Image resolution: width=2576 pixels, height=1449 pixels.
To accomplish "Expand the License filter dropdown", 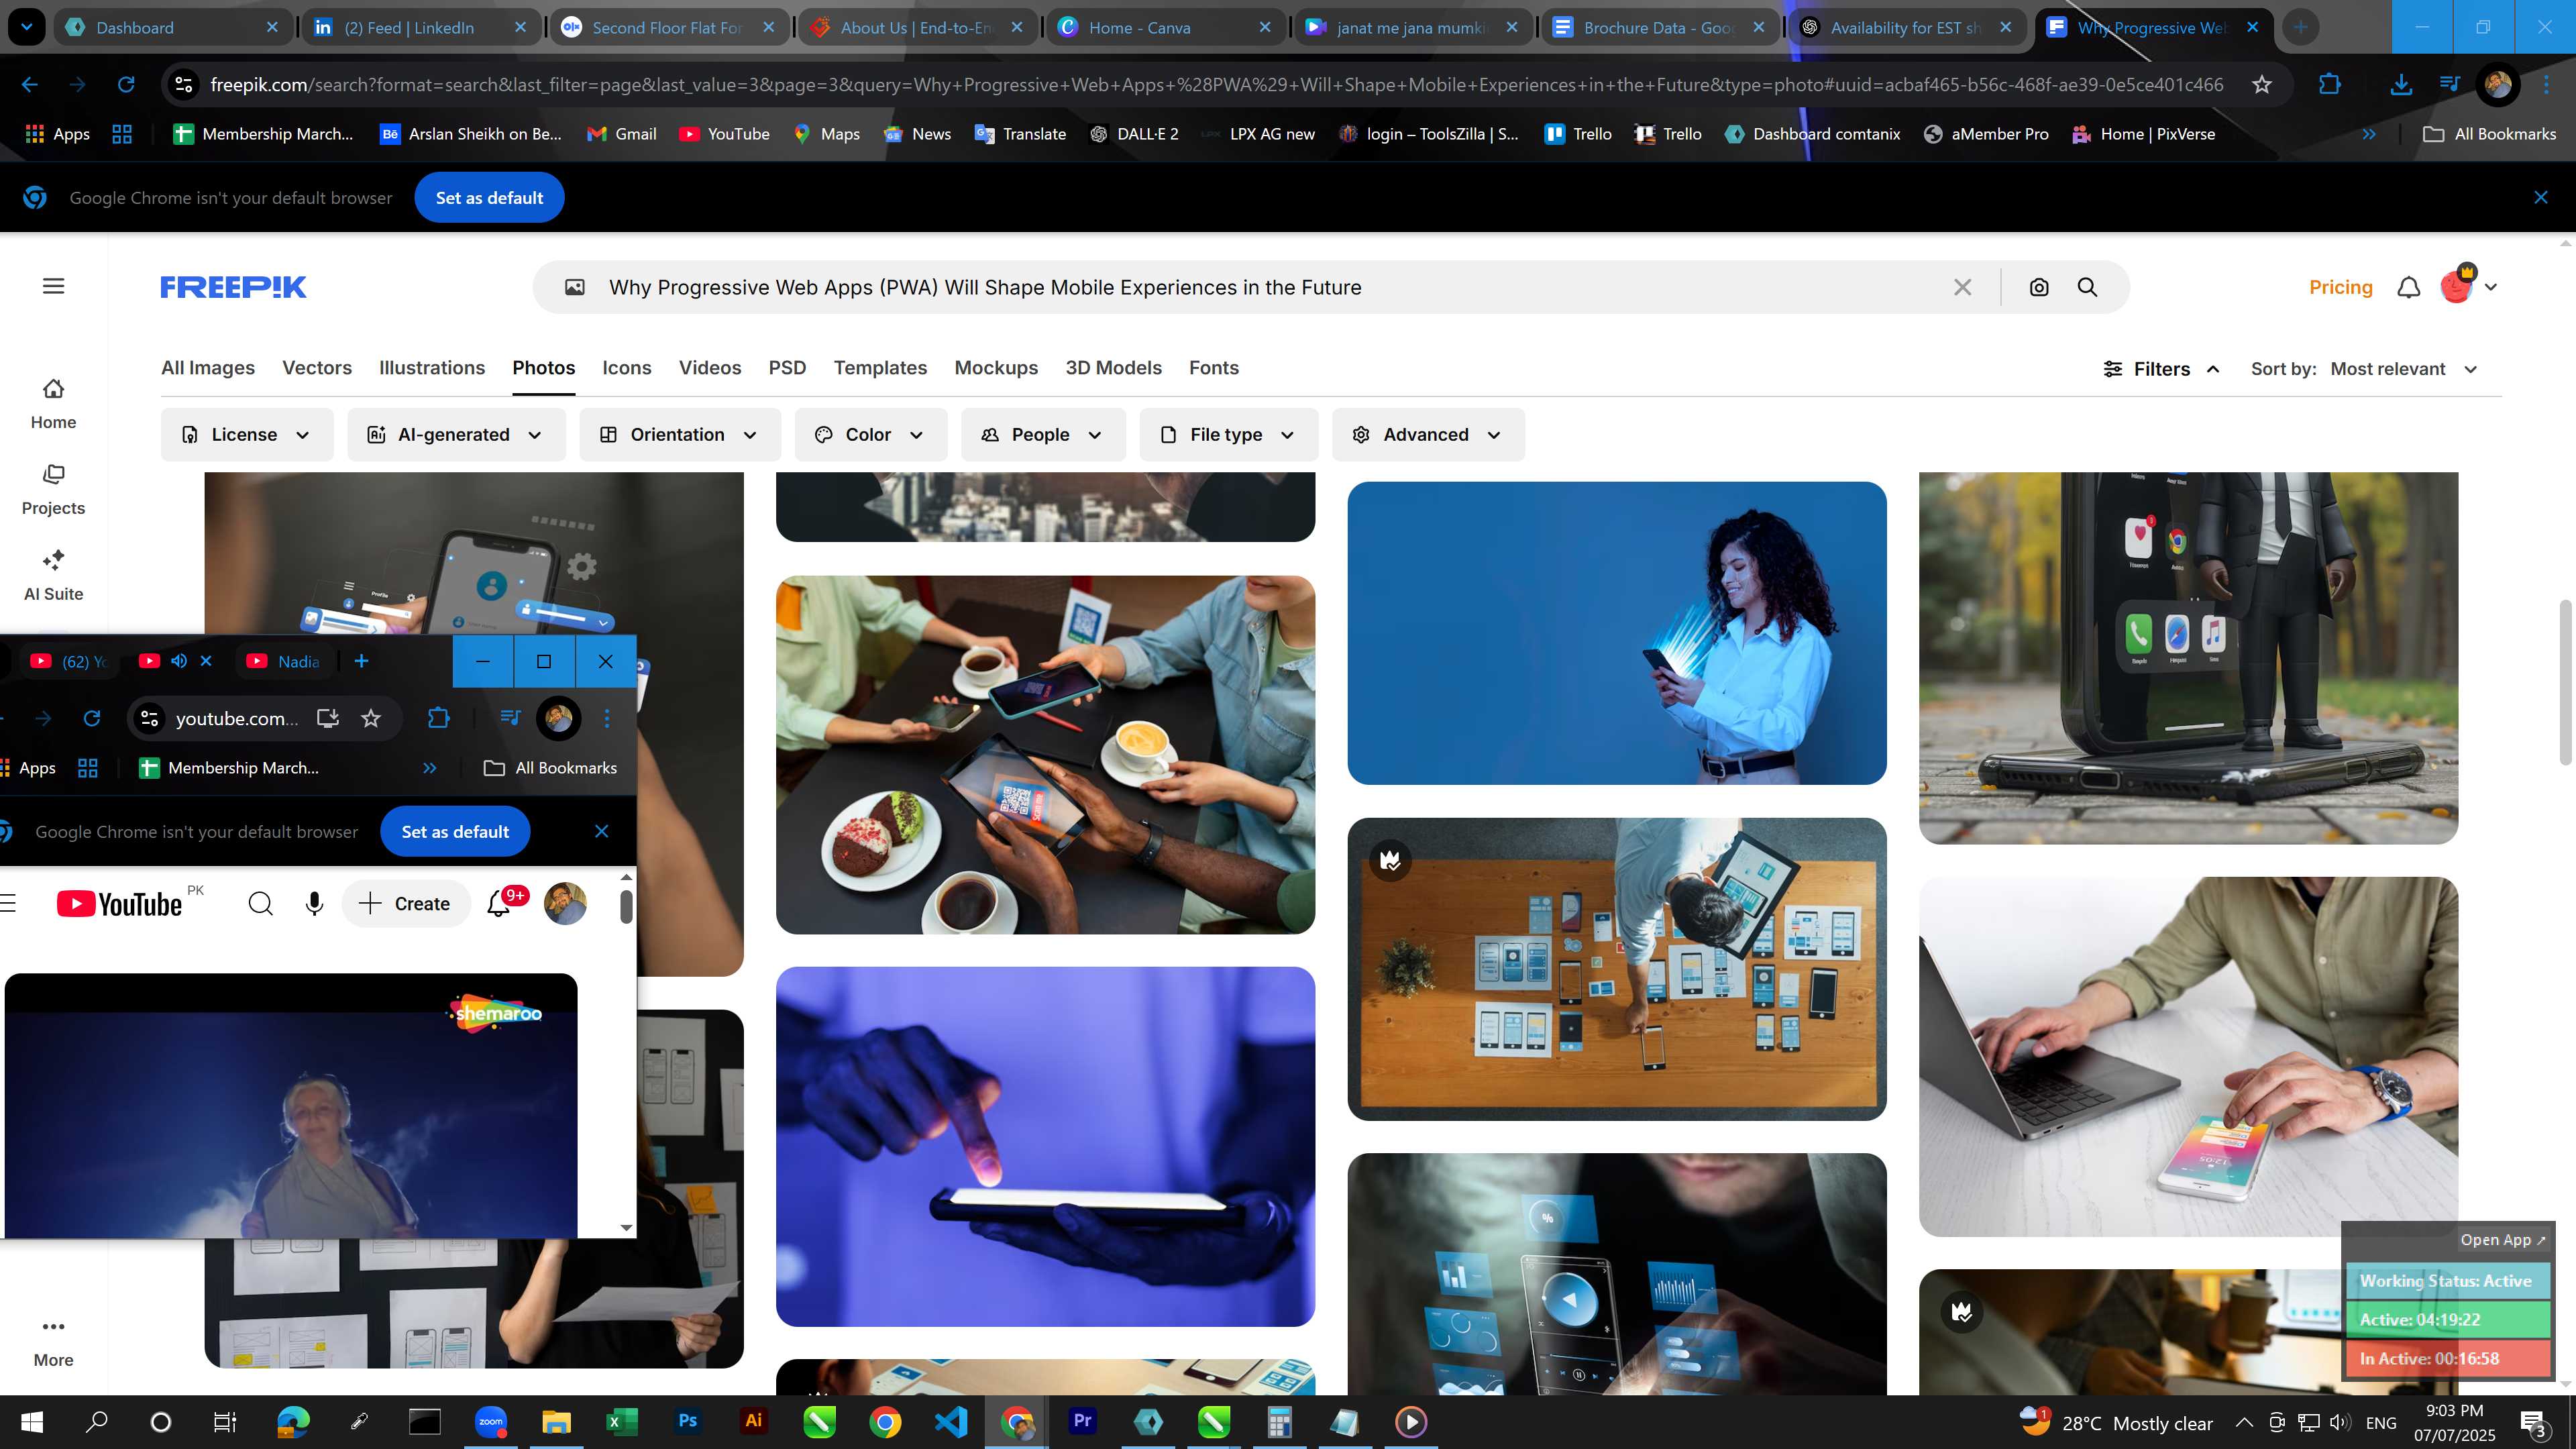I will coord(247,434).
